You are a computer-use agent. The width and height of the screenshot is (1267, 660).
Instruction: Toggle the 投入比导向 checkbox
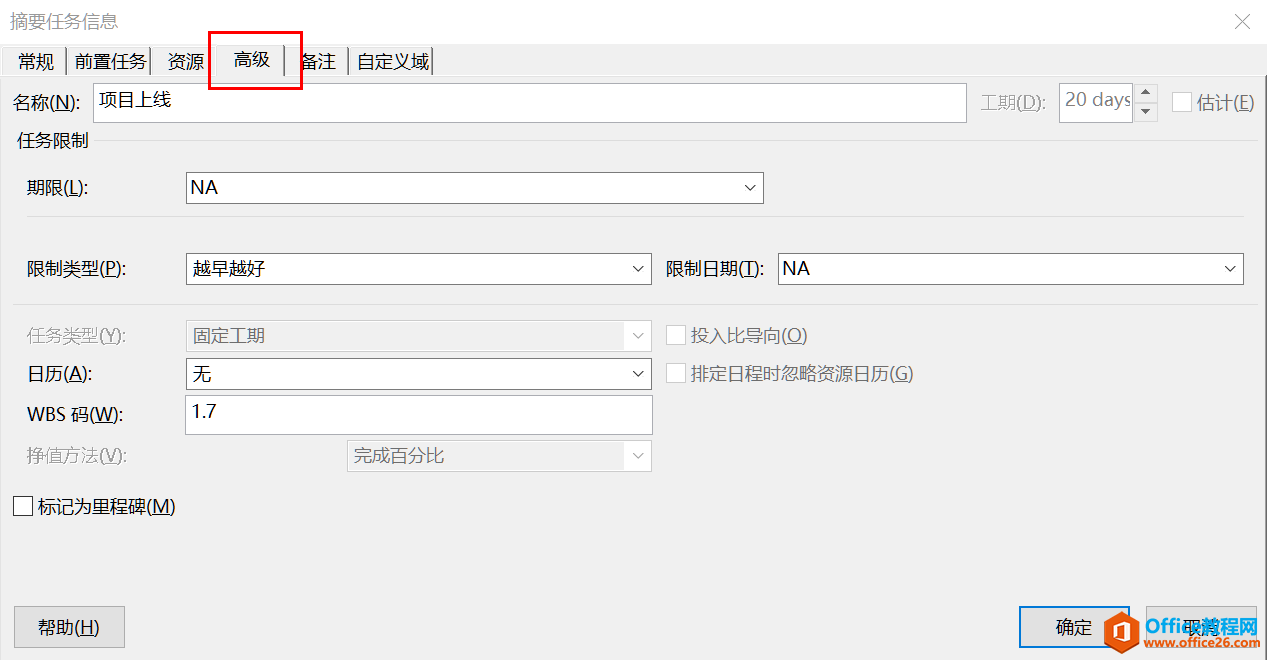(x=677, y=336)
